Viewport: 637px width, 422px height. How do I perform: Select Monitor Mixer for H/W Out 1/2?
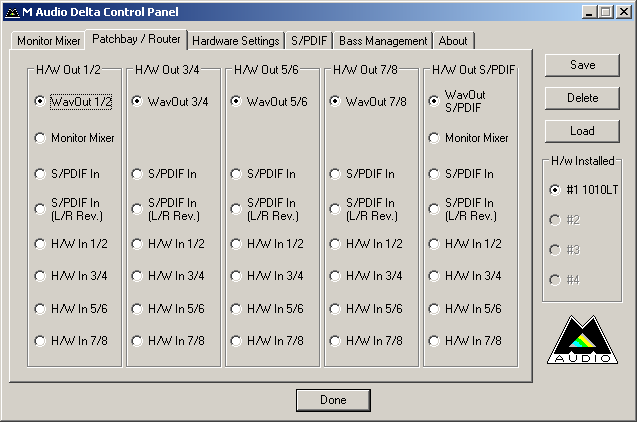click(x=40, y=138)
